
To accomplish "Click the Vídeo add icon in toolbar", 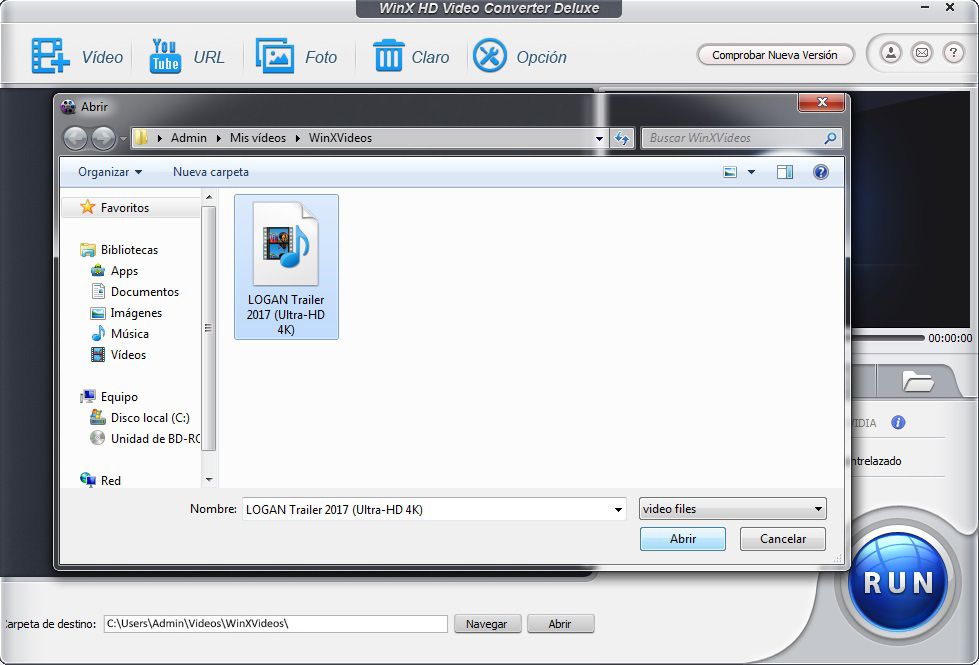I will 50,56.
